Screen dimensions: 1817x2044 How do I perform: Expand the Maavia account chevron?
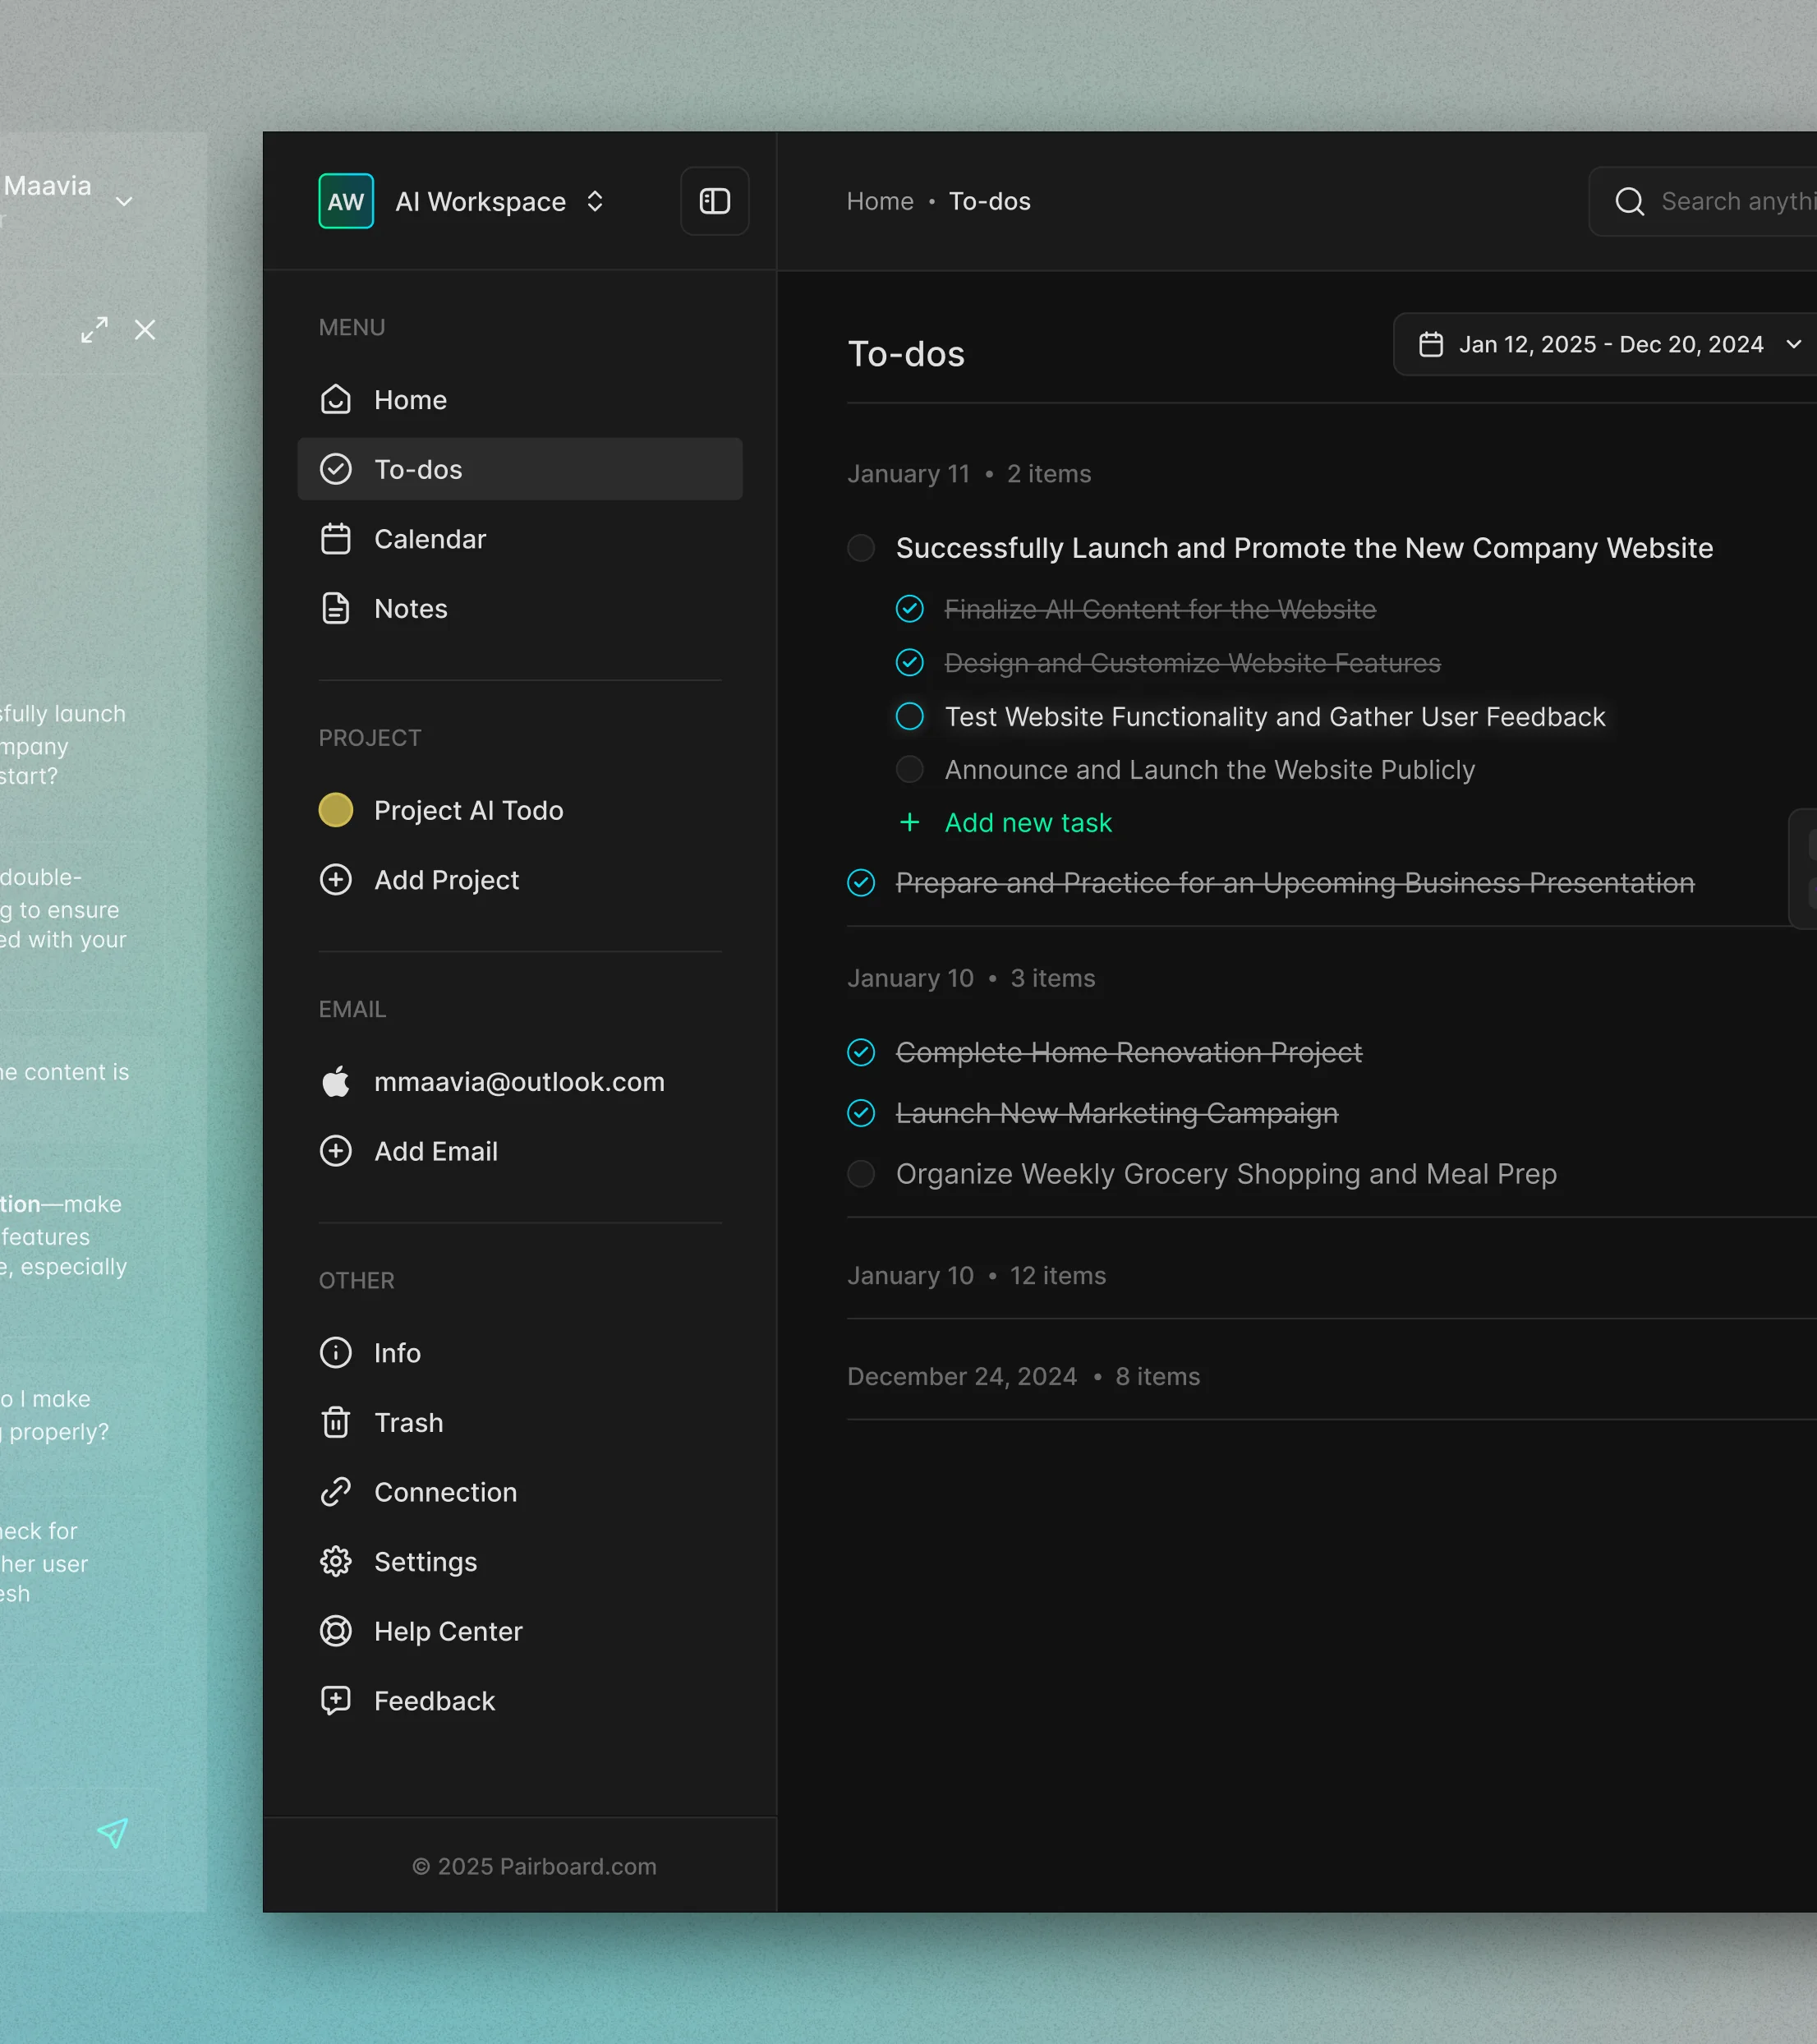124,201
